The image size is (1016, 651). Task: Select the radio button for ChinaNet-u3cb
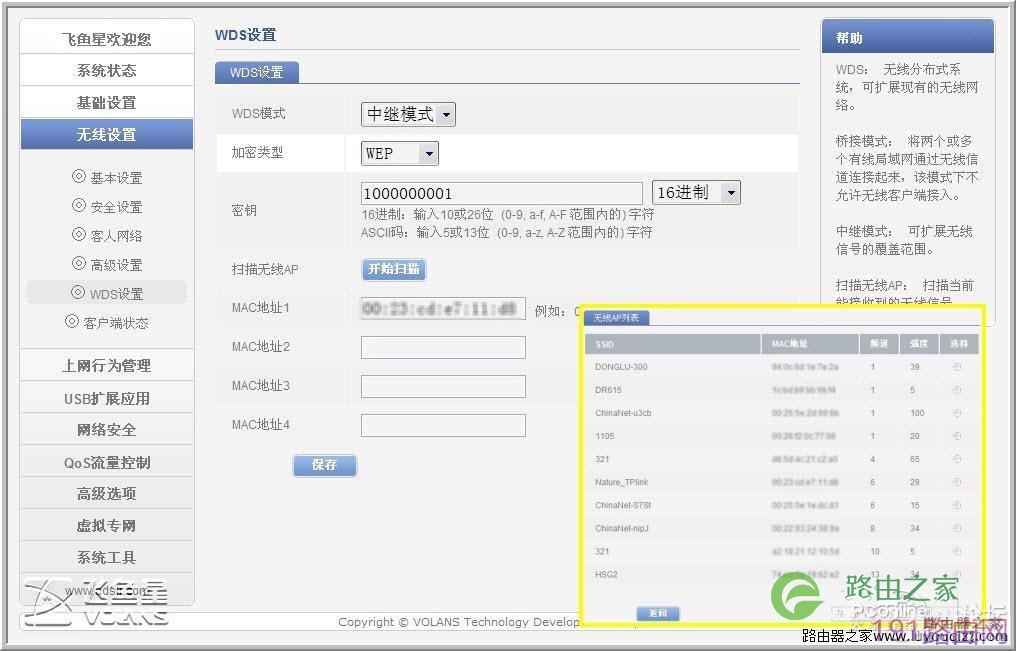click(x=957, y=413)
